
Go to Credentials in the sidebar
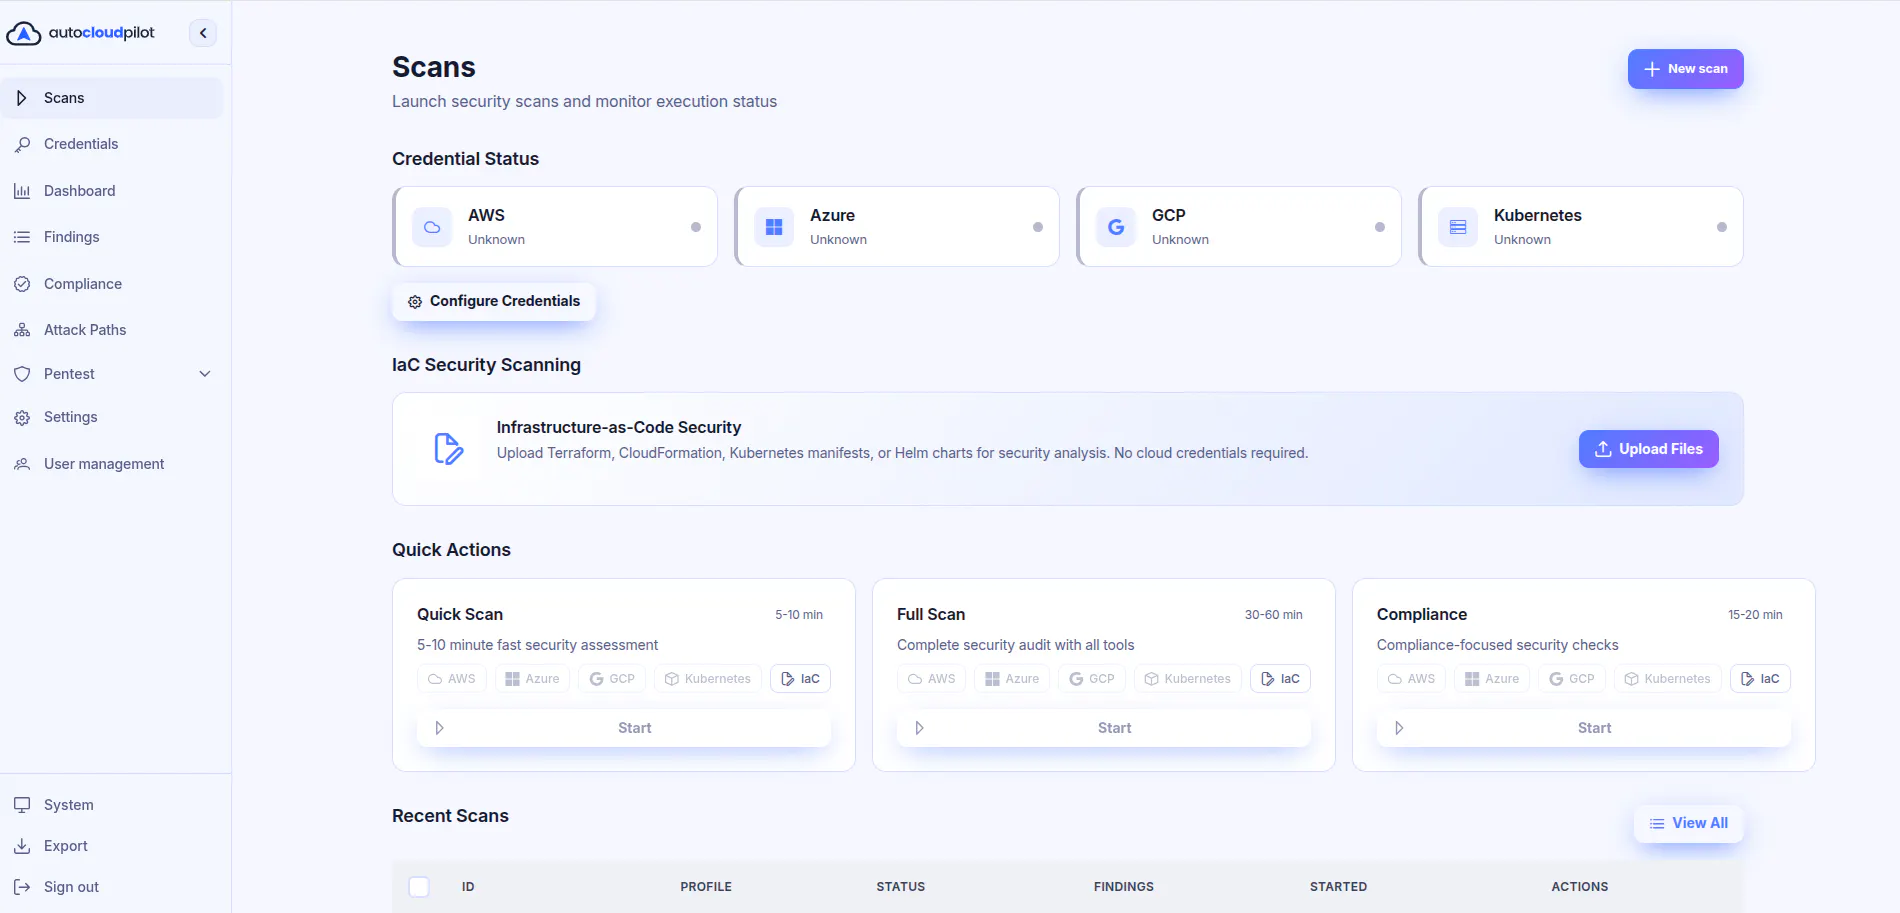[x=112, y=144]
